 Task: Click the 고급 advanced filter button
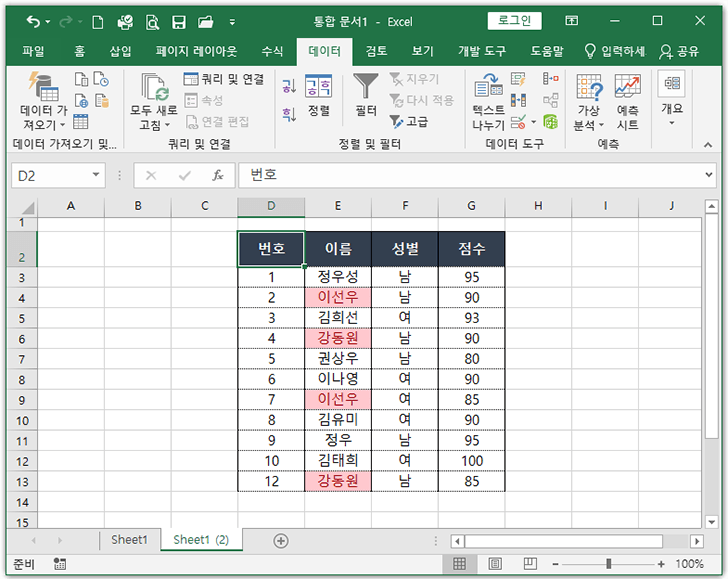tap(409, 122)
